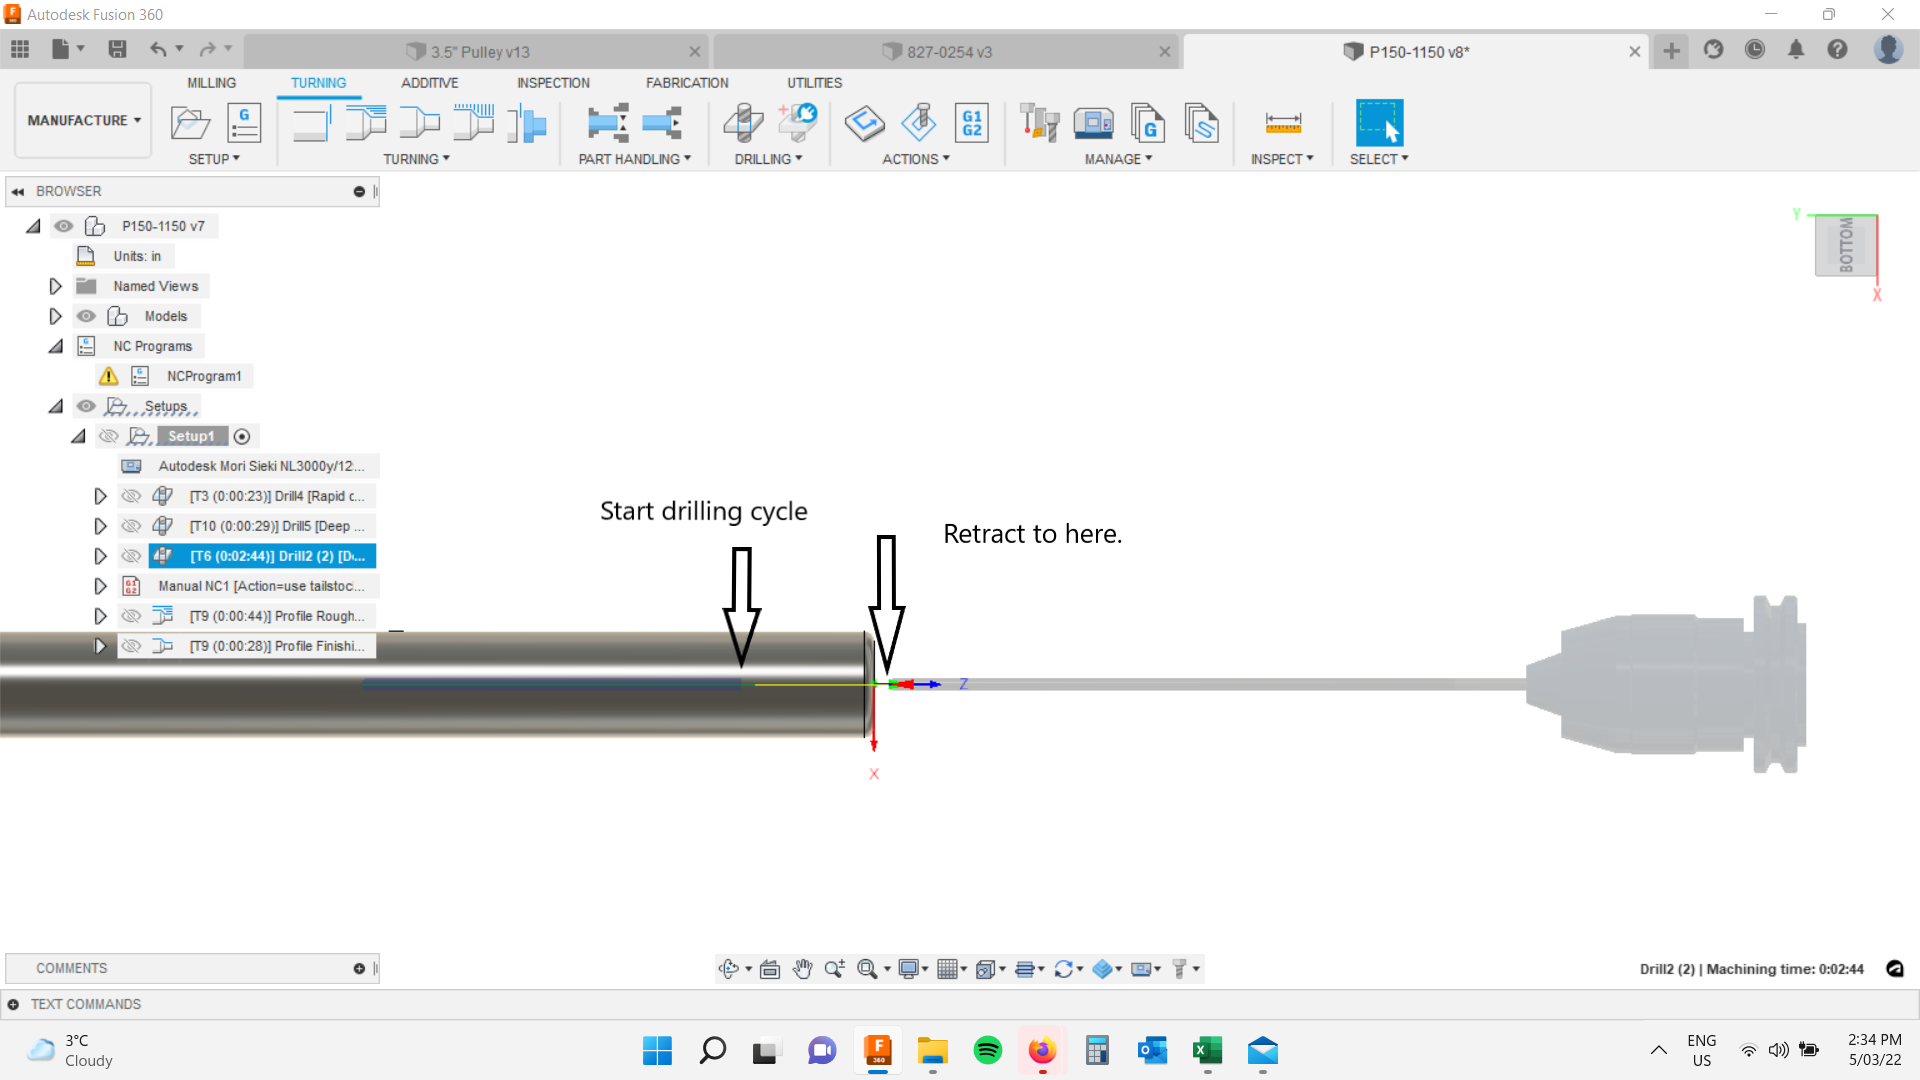Screen dimensions: 1920x1080
Task: Open Firefox from the taskbar
Action: pos(1042,1051)
